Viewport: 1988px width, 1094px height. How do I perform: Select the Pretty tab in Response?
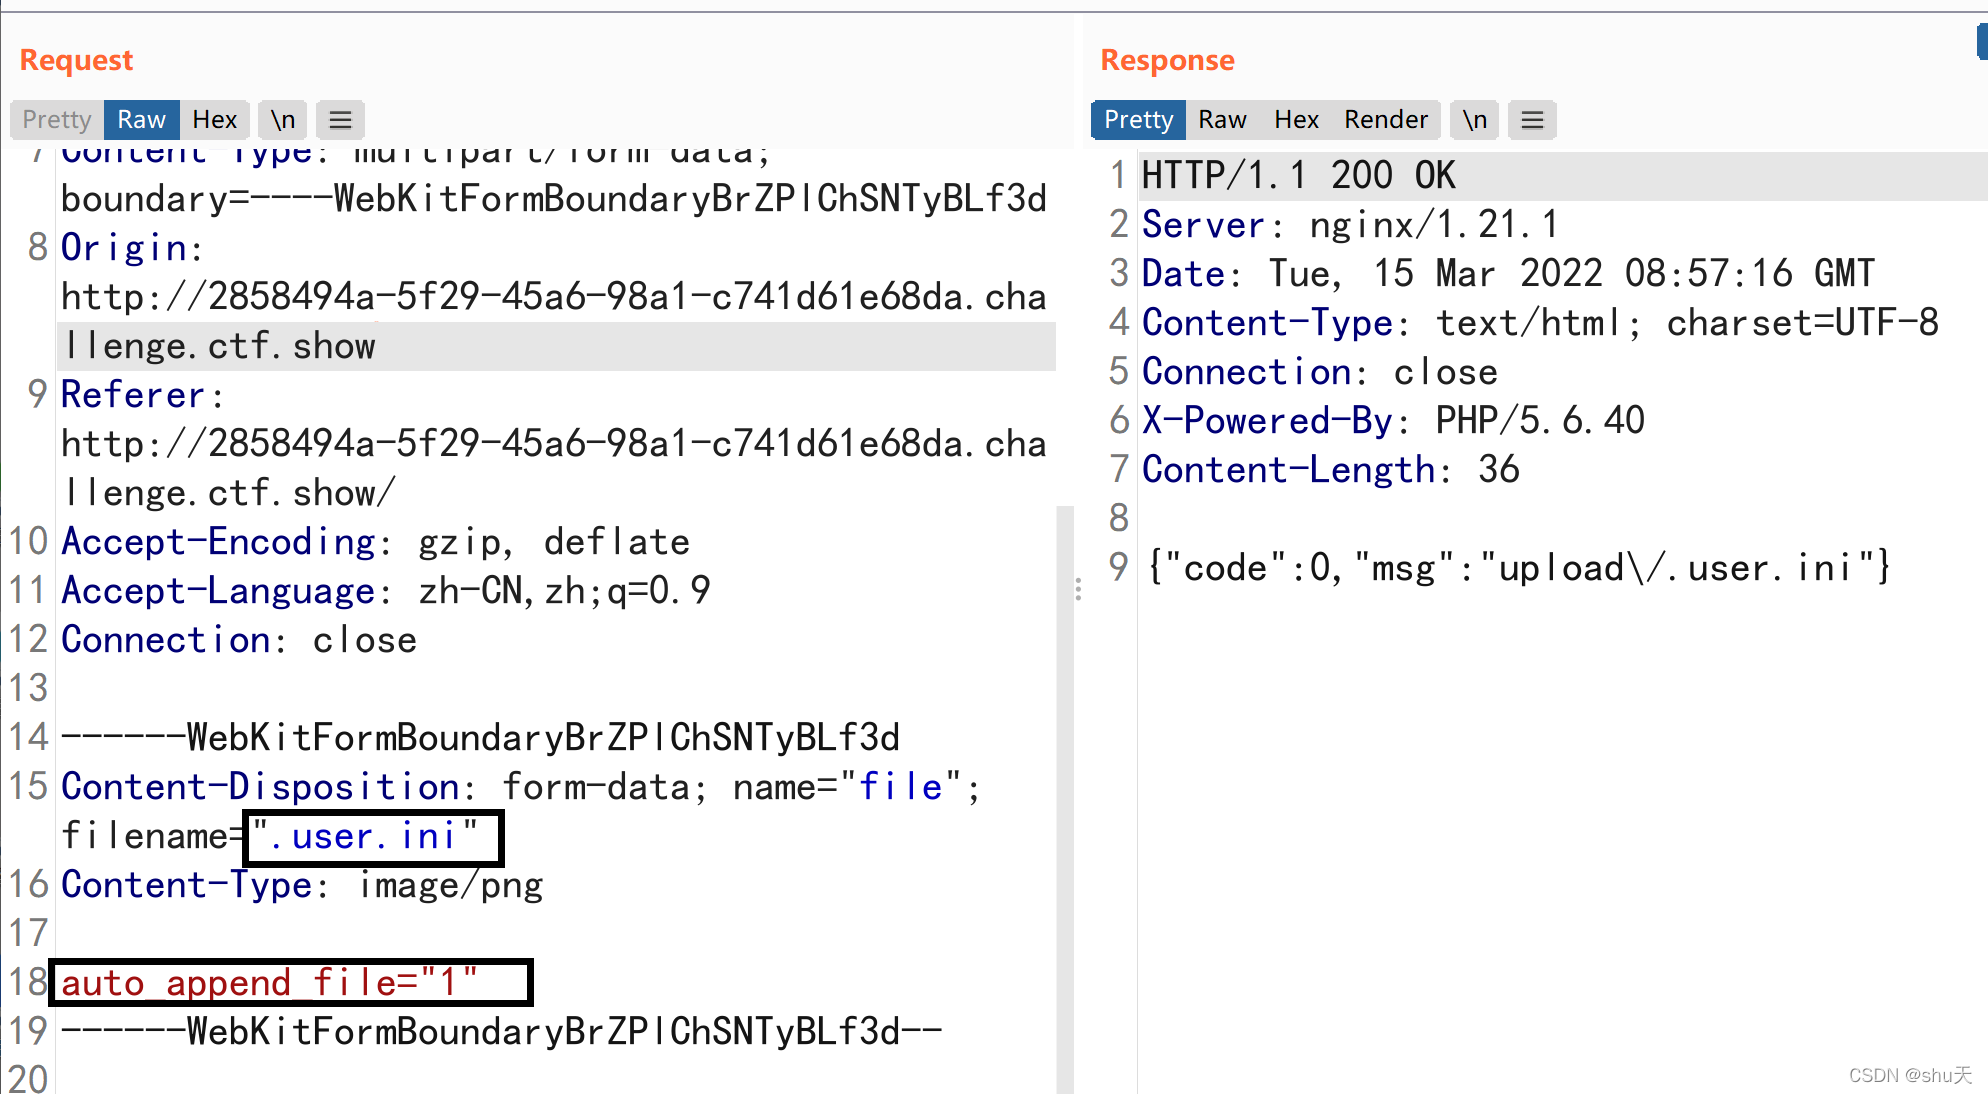click(x=1138, y=120)
